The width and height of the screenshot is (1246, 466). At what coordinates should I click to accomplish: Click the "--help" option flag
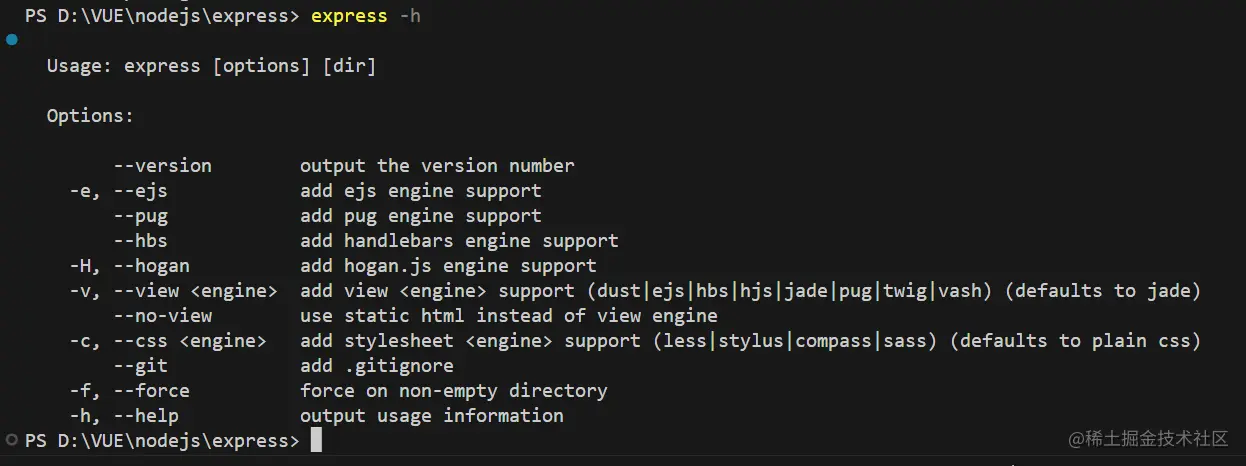click(146, 416)
